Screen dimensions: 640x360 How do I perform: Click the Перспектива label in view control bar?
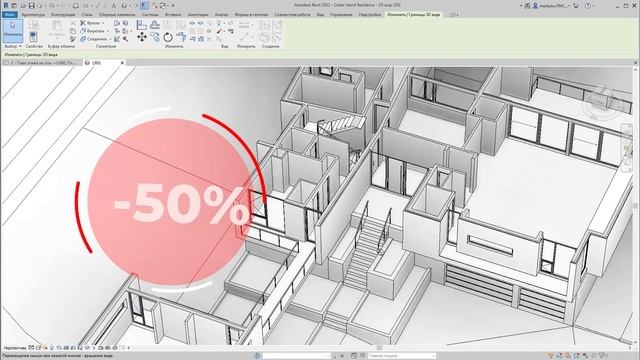[15, 348]
